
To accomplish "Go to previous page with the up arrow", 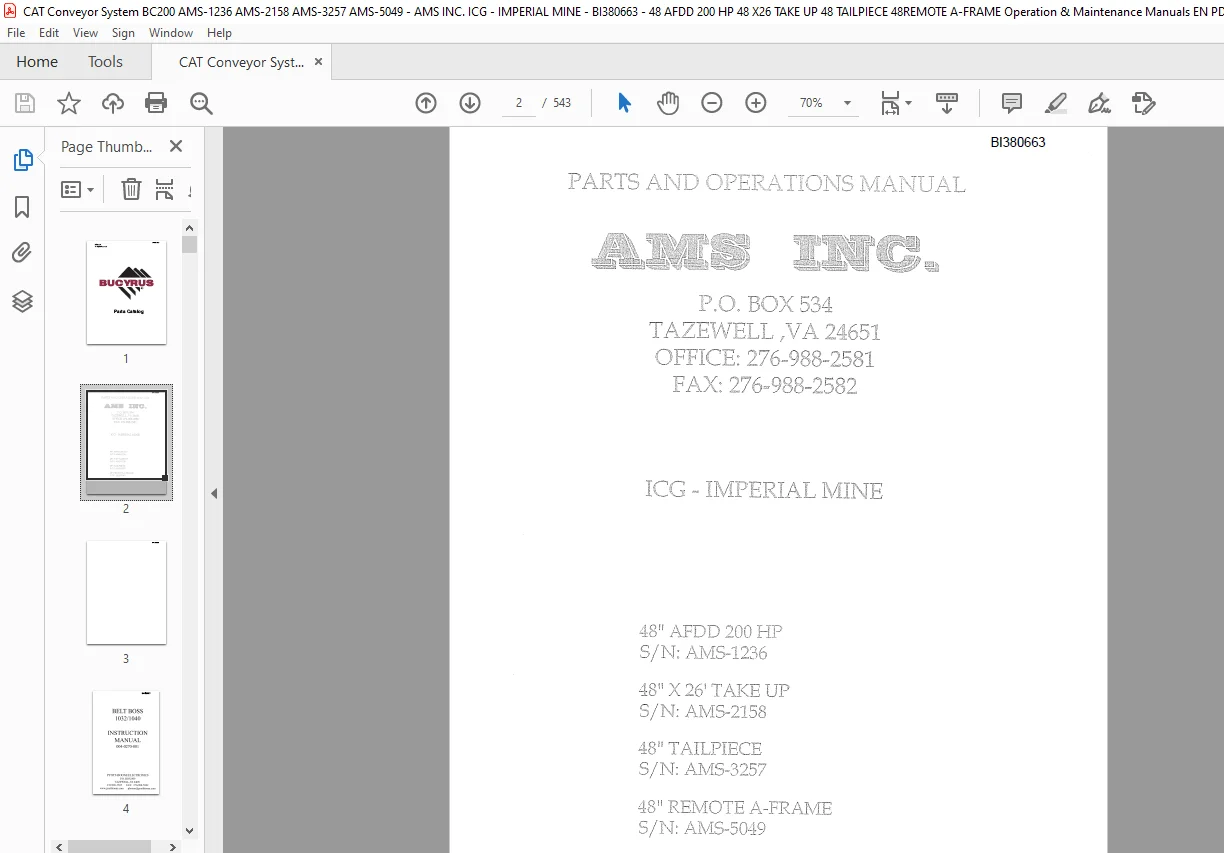I will click(x=426, y=103).
